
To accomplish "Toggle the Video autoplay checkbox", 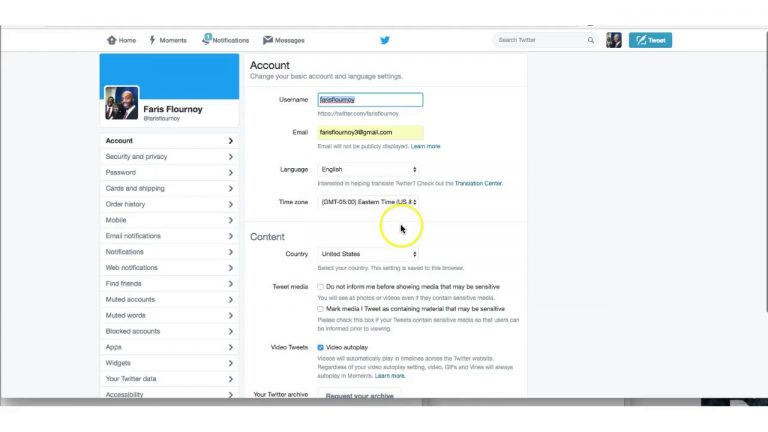I will (x=320, y=347).
